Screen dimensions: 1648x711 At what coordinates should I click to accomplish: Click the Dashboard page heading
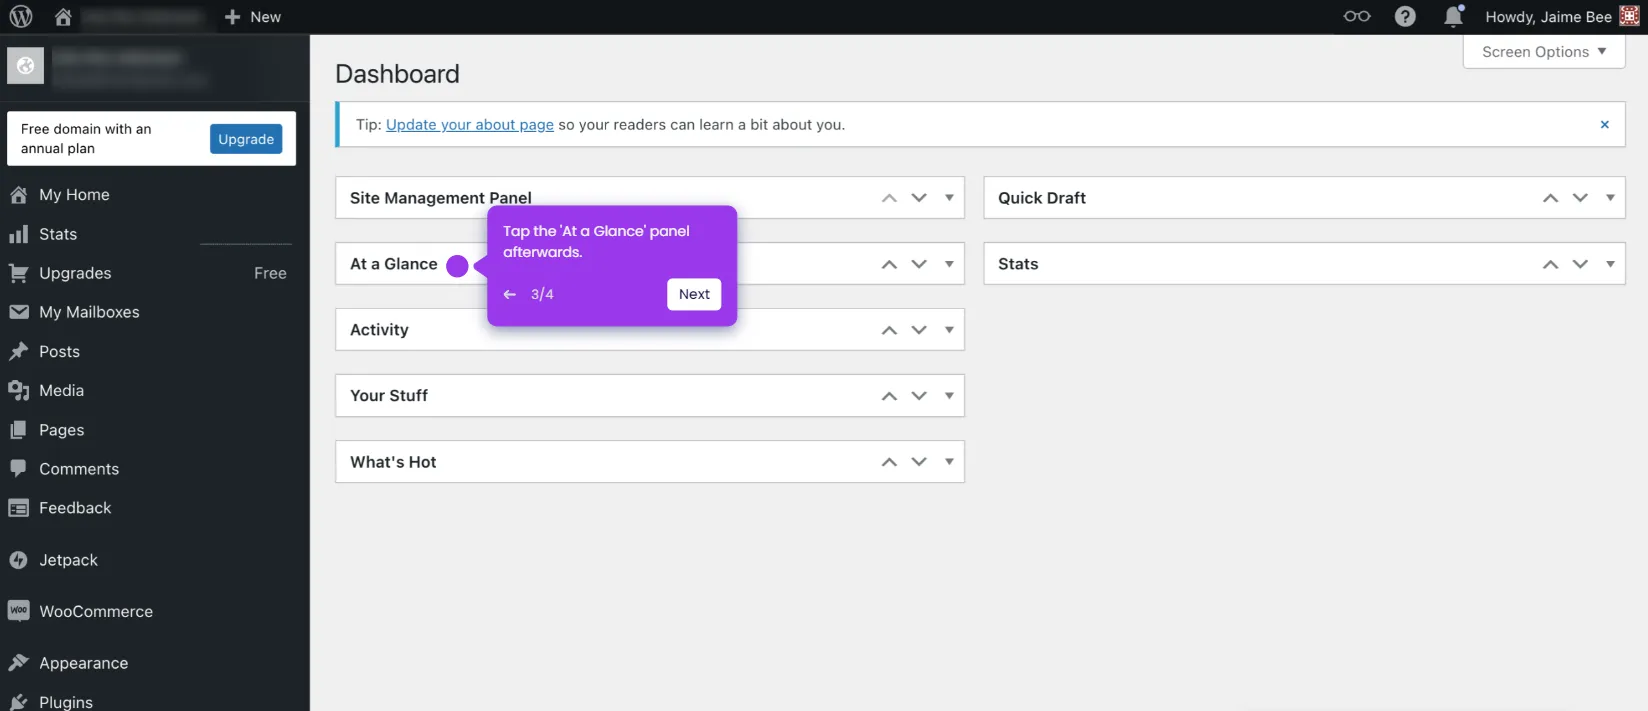(x=397, y=74)
